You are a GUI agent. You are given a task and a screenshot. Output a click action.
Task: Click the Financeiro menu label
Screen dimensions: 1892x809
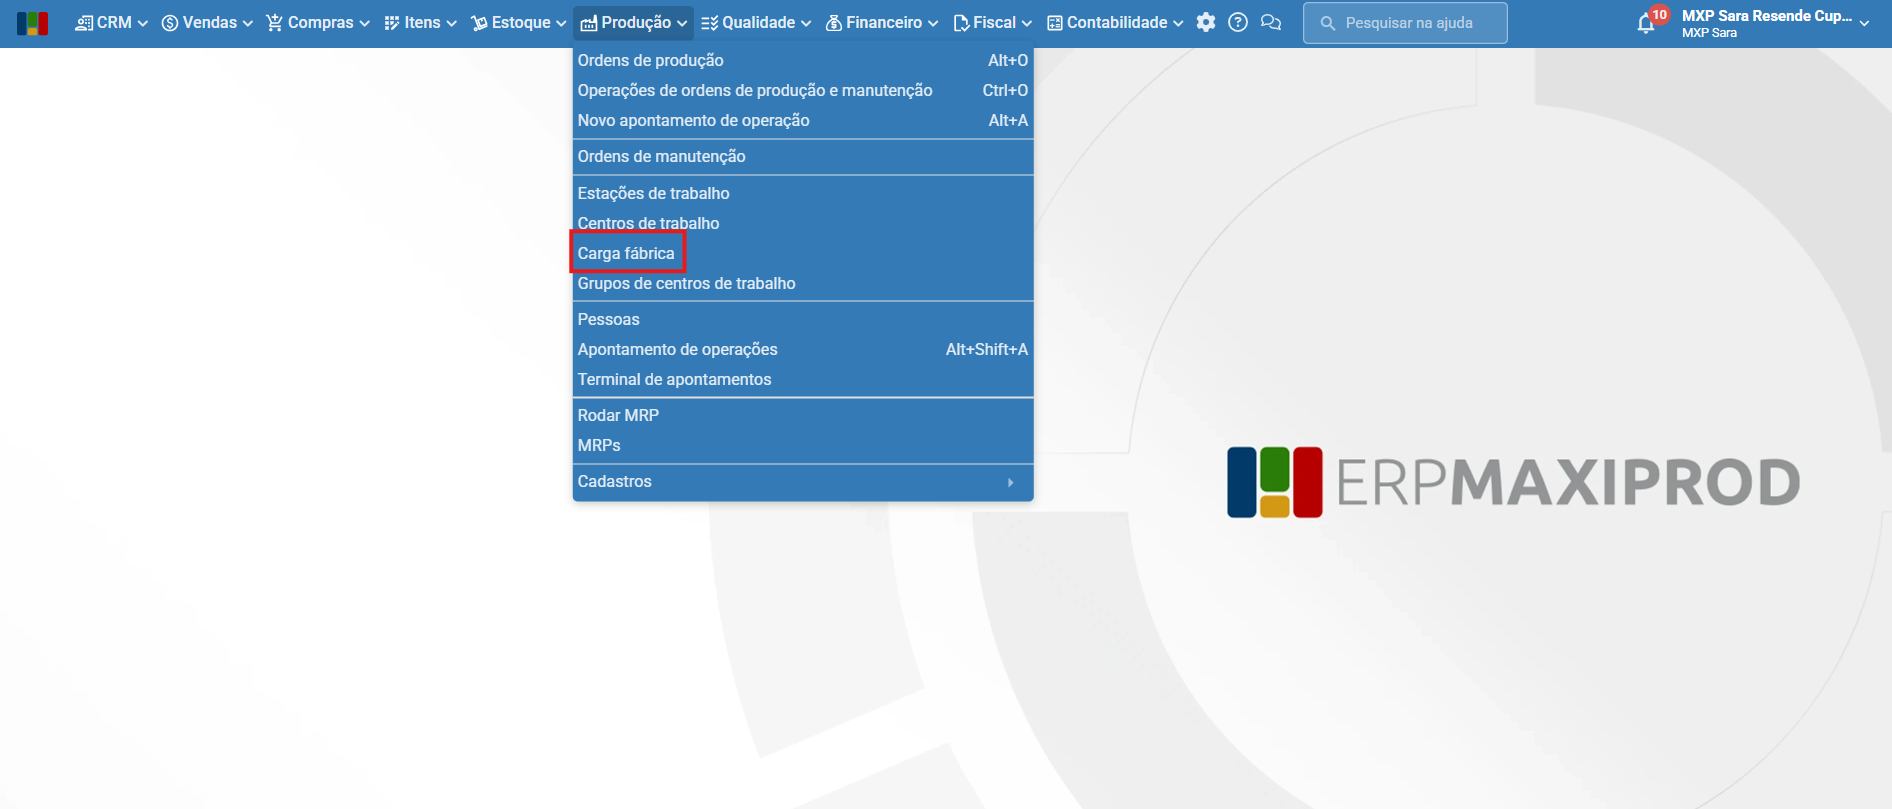point(884,23)
